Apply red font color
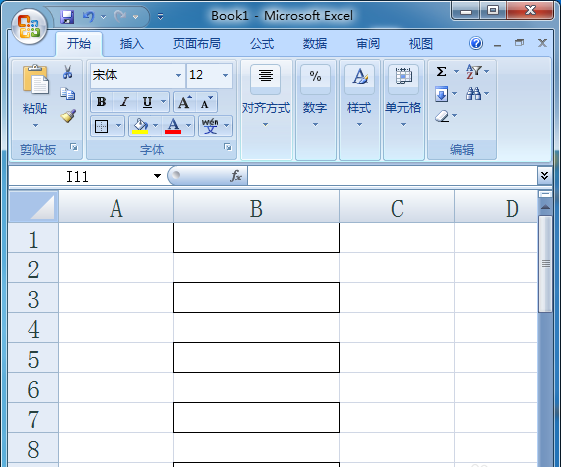This screenshot has width=561, height=467. coord(173,126)
